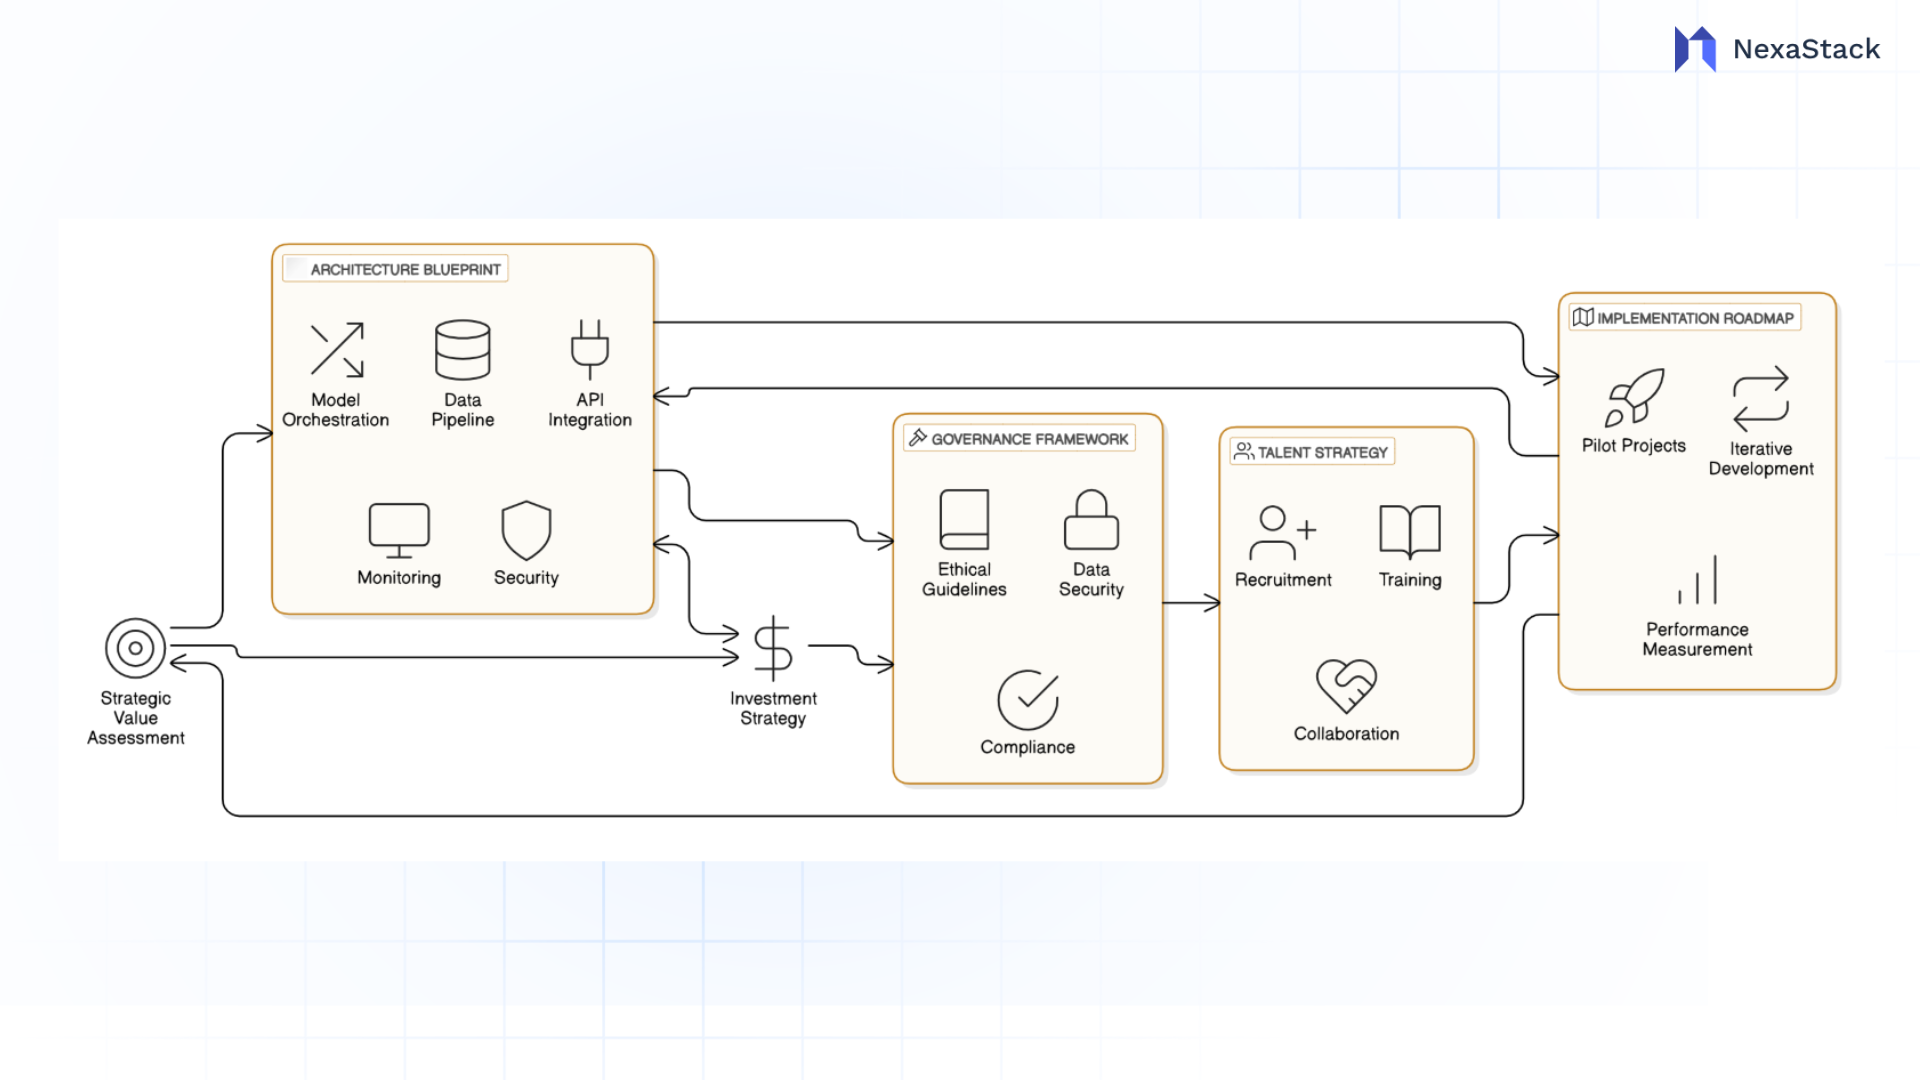Click the Data Pipeline database icon
Viewport: 1920px width, 1080px height.
(462, 350)
